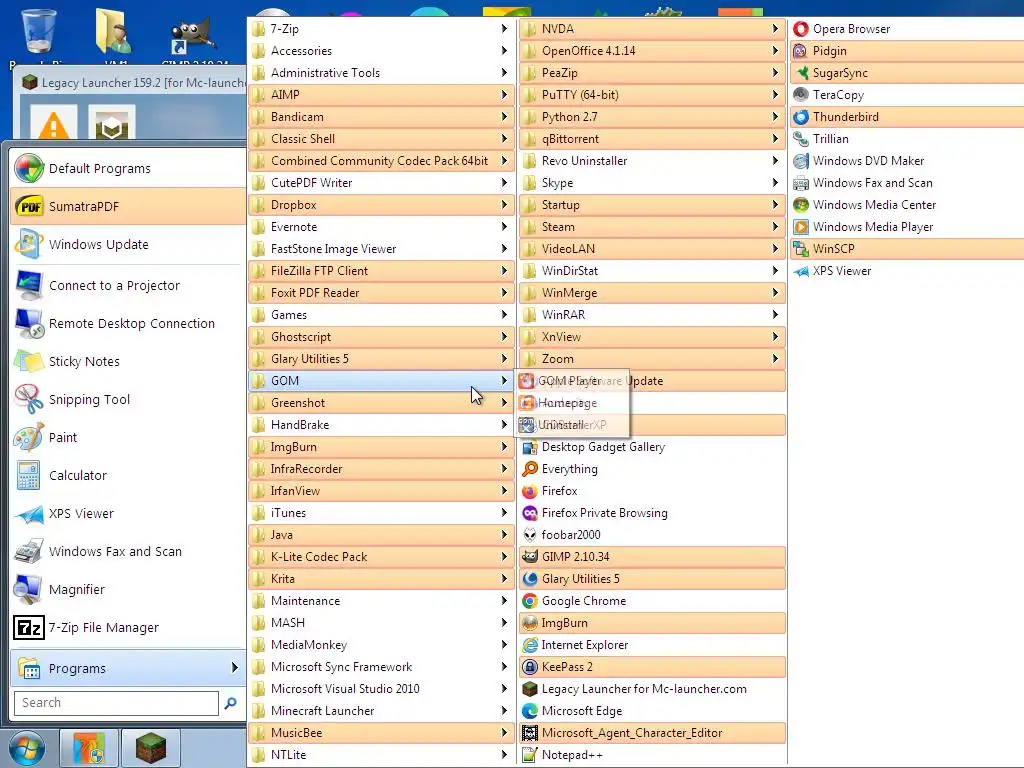Open Google Chrome
The height and width of the screenshot is (768, 1024).
click(652, 601)
